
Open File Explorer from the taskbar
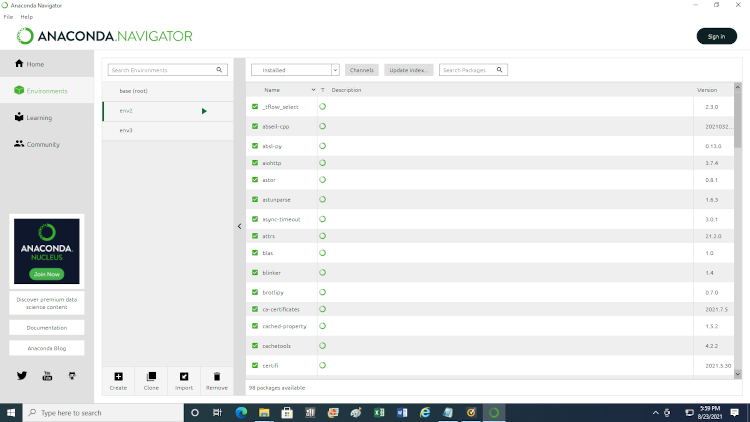coord(264,412)
